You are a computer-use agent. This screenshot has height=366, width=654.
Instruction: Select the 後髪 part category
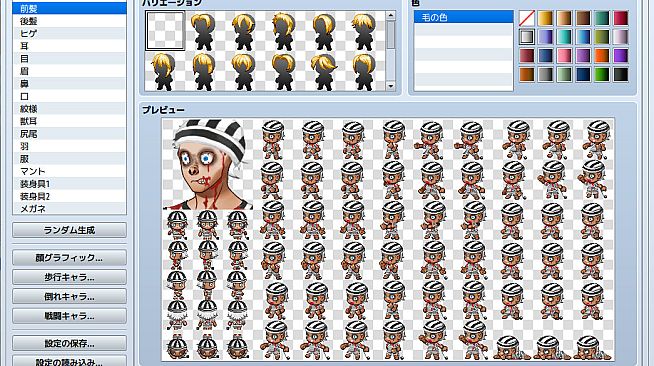pos(69,21)
